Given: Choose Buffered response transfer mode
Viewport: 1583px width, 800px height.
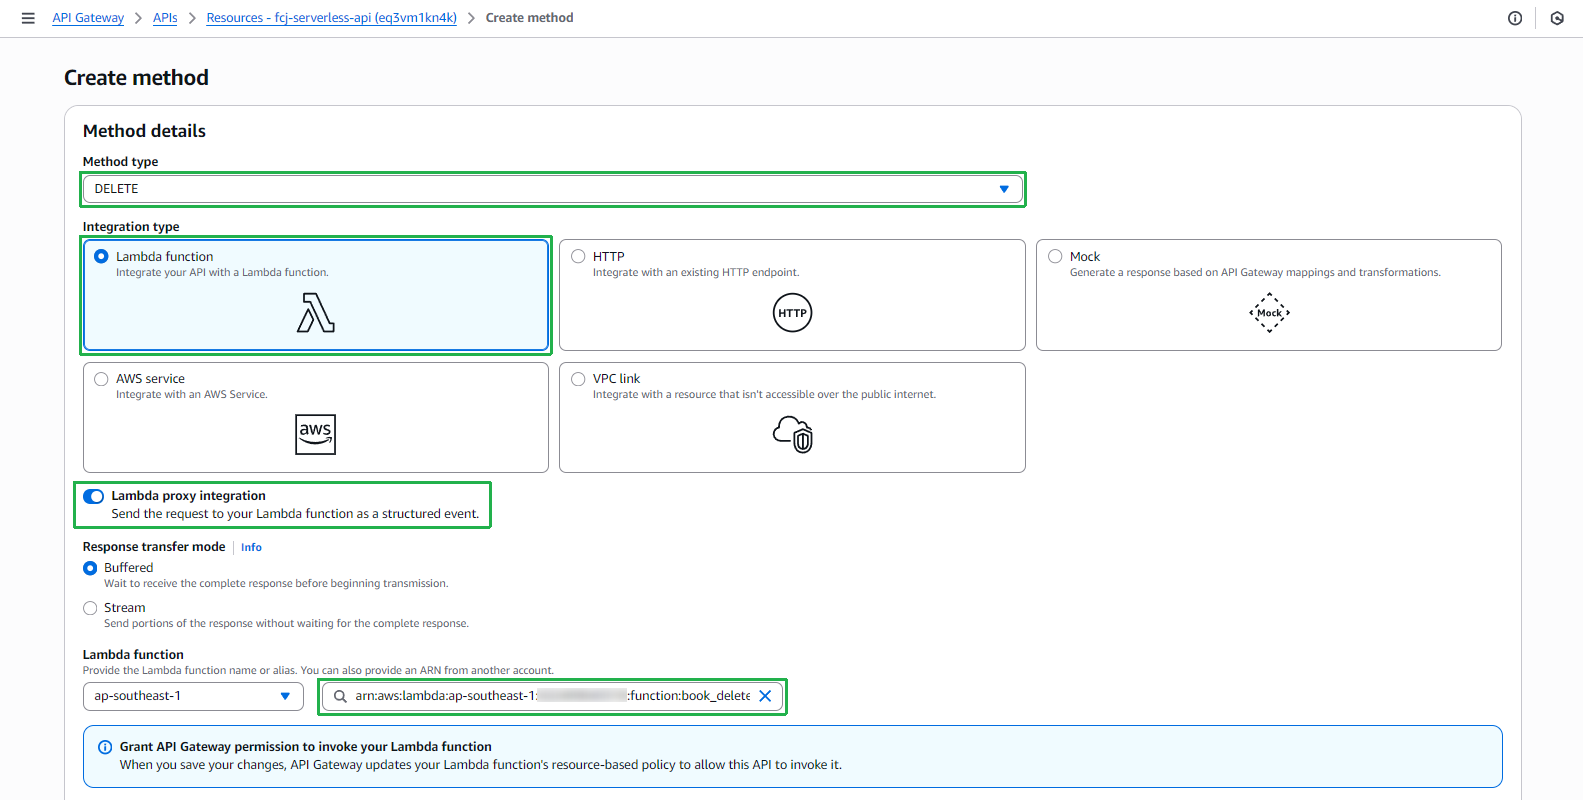Looking at the screenshot, I should (x=90, y=568).
